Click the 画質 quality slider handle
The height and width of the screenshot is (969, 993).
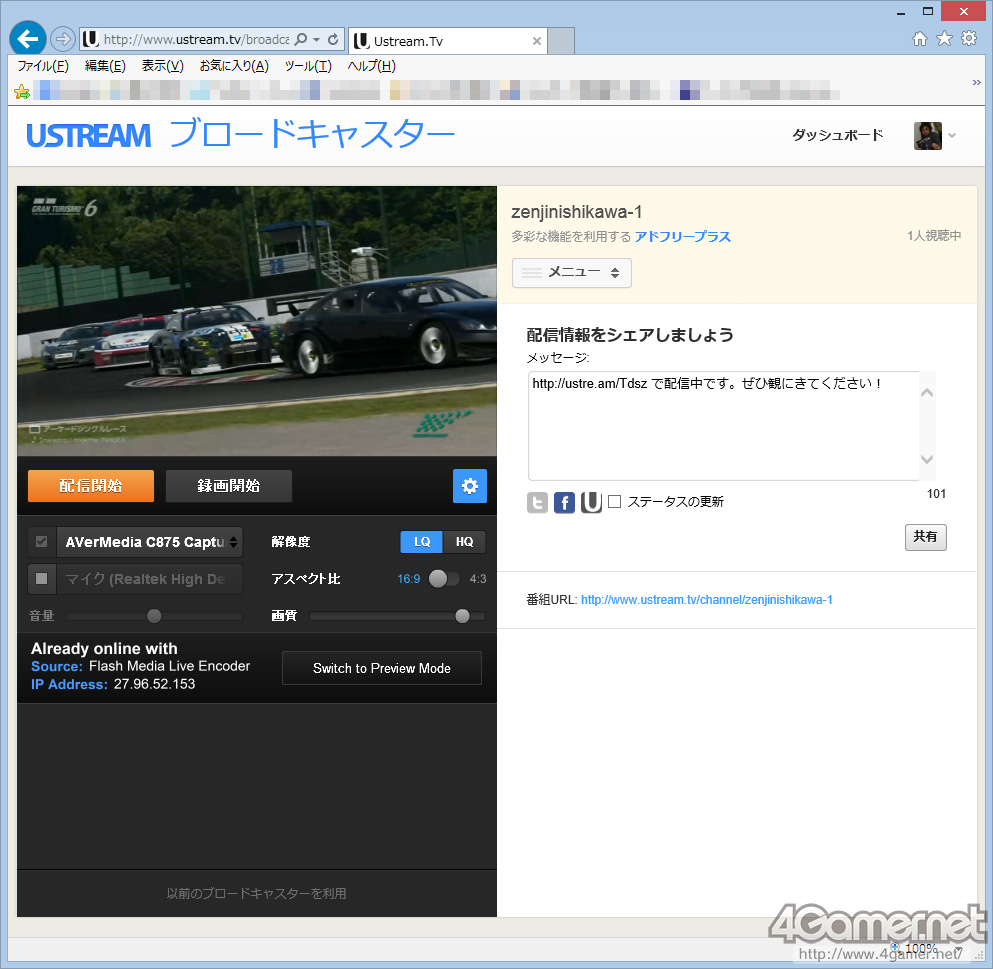click(462, 616)
